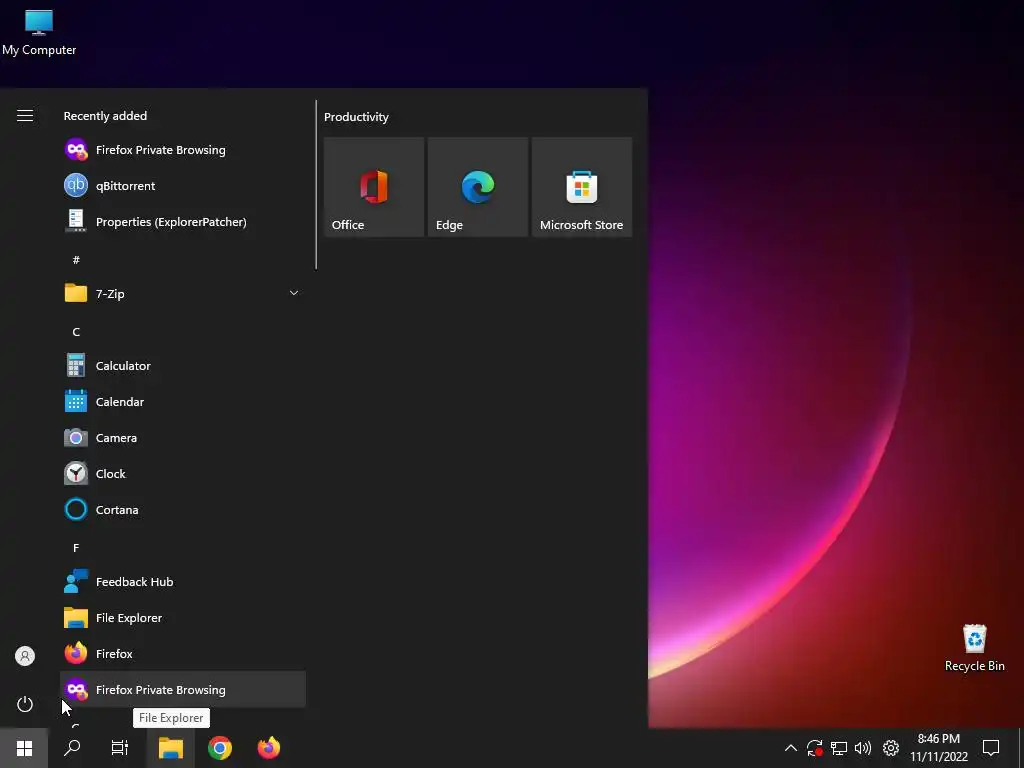Viewport: 1024px width, 768px height.
Task: Click the Show desktop sliver
Action: [1021, 748]
